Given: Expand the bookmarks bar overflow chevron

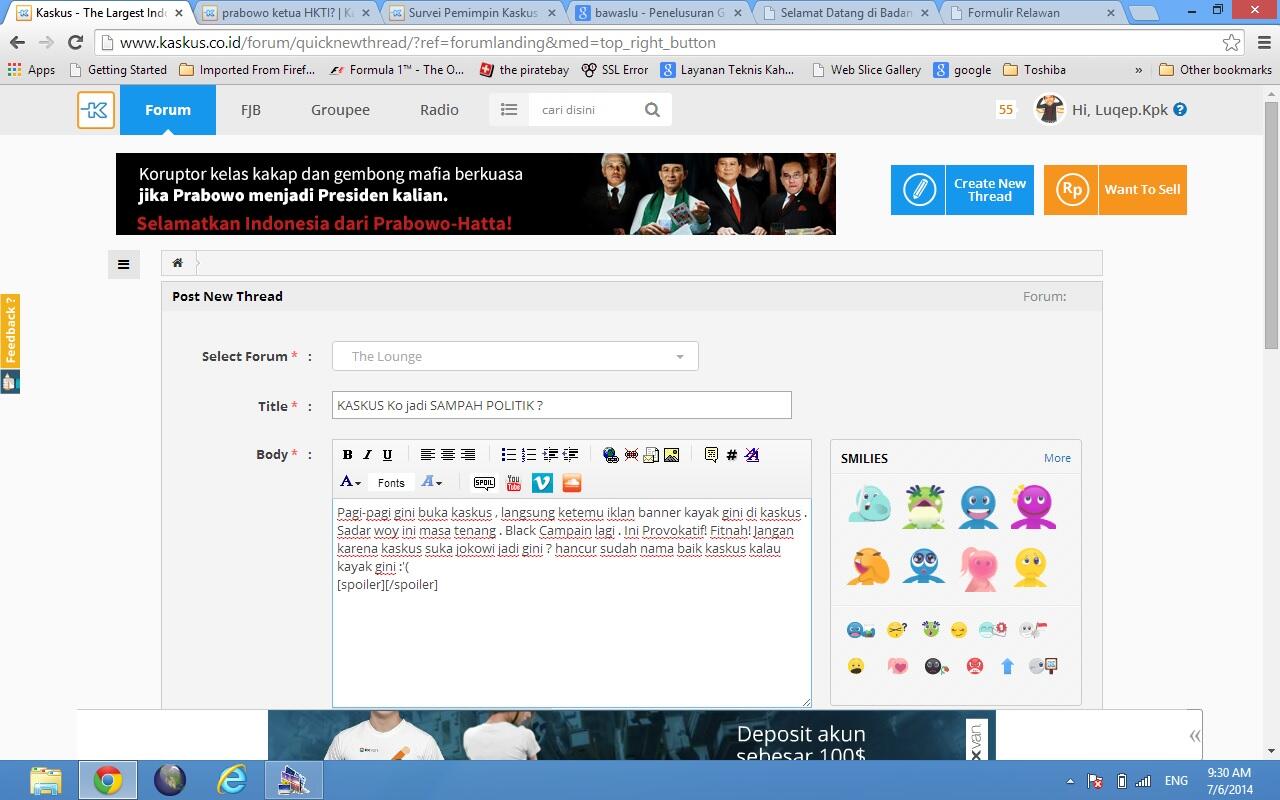Looking at the screenshot, I should pos(1138,70).
